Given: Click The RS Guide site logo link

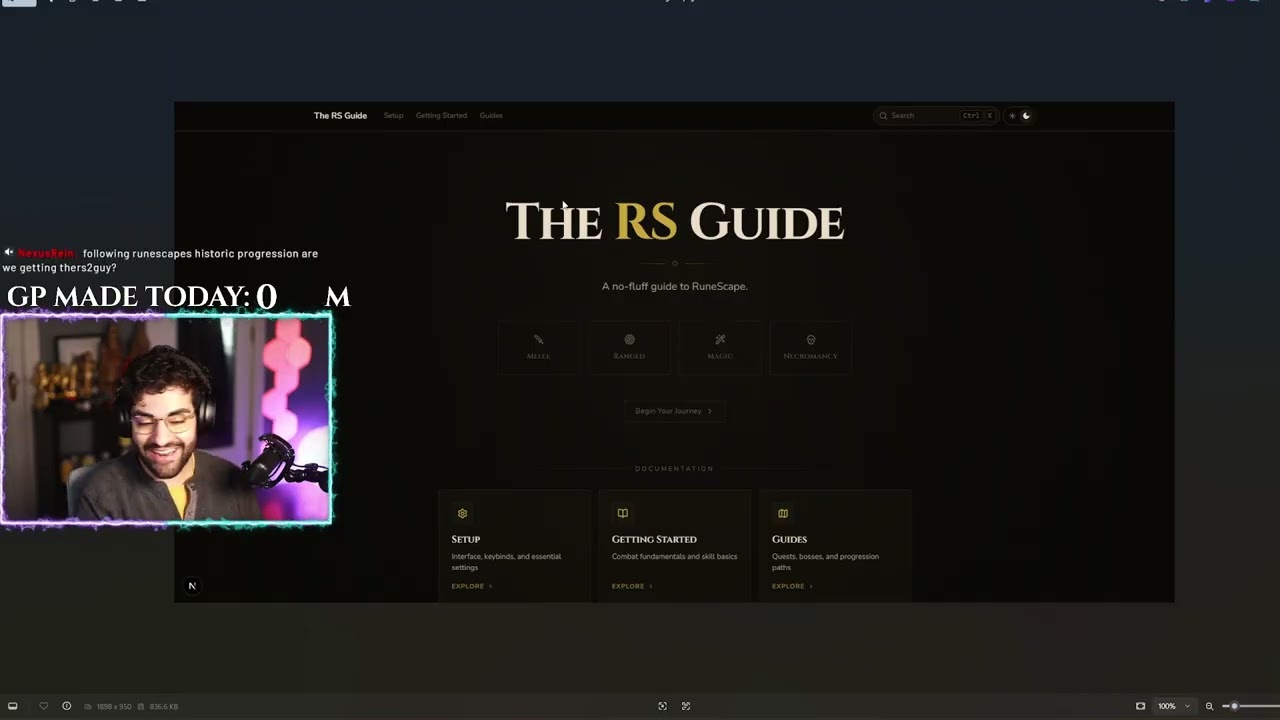Looking at the screenshot, I should [x=340, y=116].
